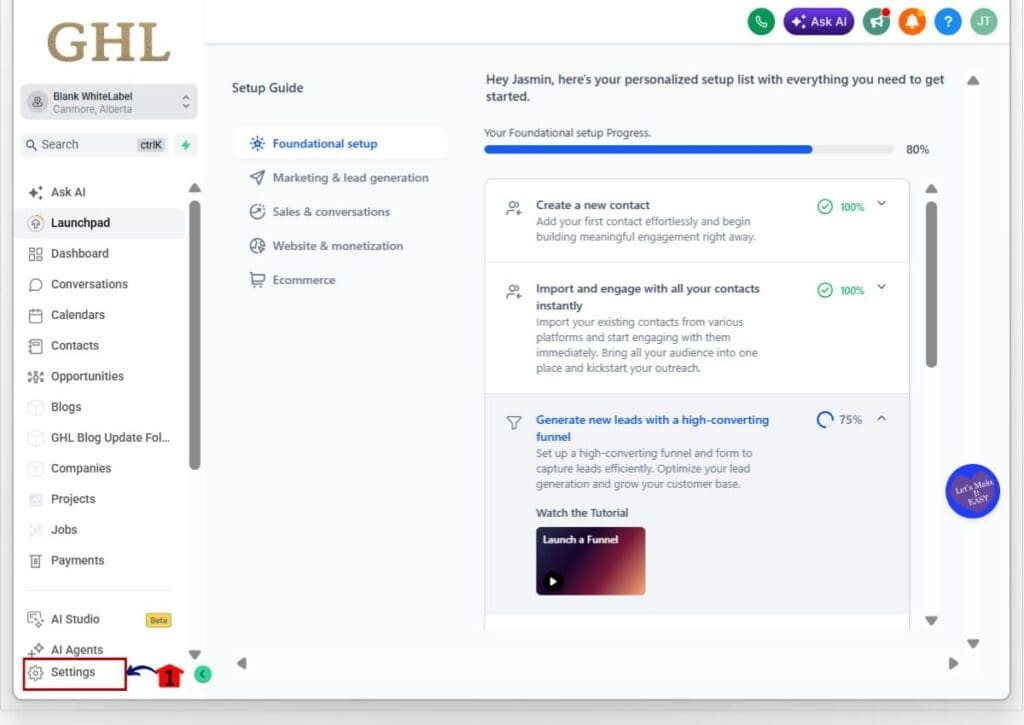
Task: Click the AI Studio icon in sidebar
Action: click(35, 619)
